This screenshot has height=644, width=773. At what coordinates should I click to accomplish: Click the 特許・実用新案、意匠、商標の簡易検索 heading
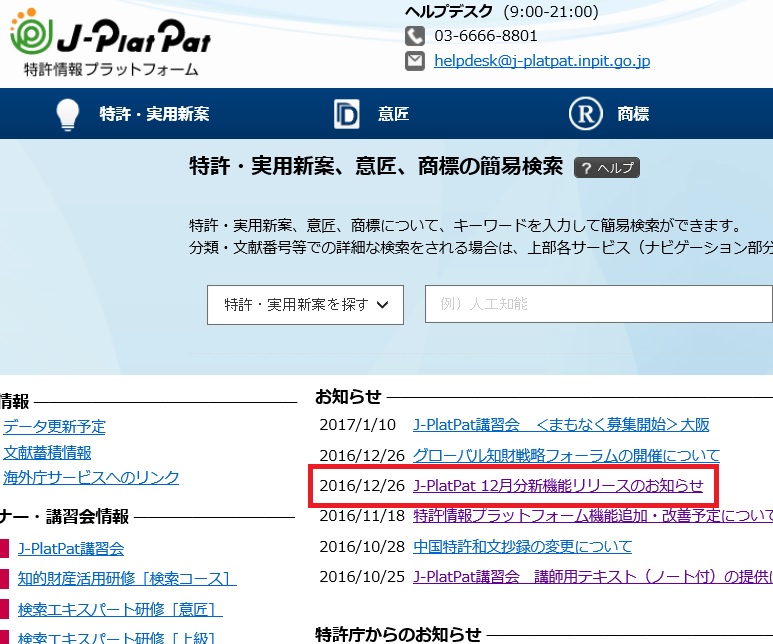coord(376,166)
